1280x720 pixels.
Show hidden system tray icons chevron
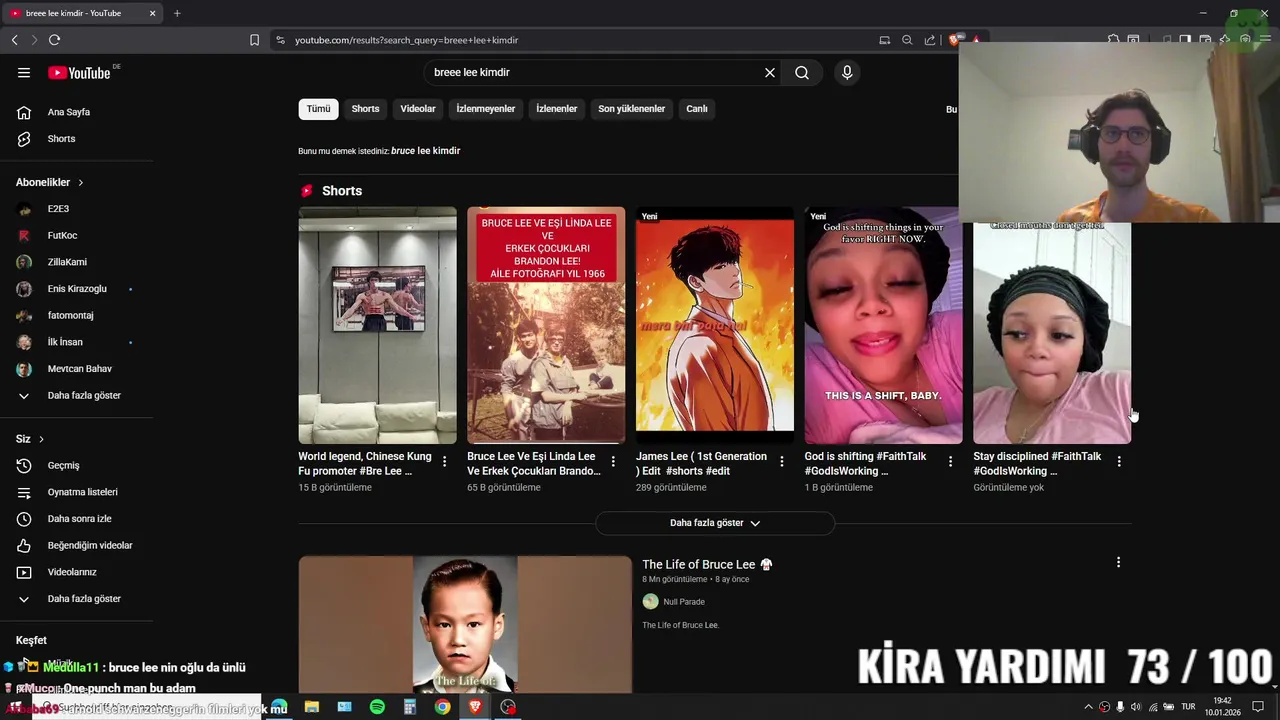pyautogui.click(x=1088, y=707)
